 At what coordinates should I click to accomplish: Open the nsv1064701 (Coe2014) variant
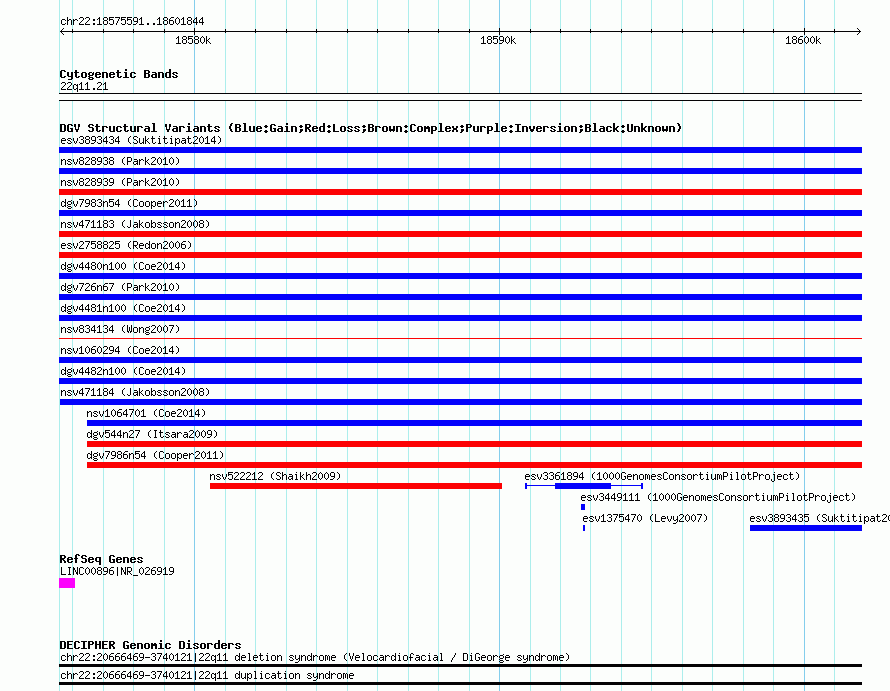tap(146, 413)
